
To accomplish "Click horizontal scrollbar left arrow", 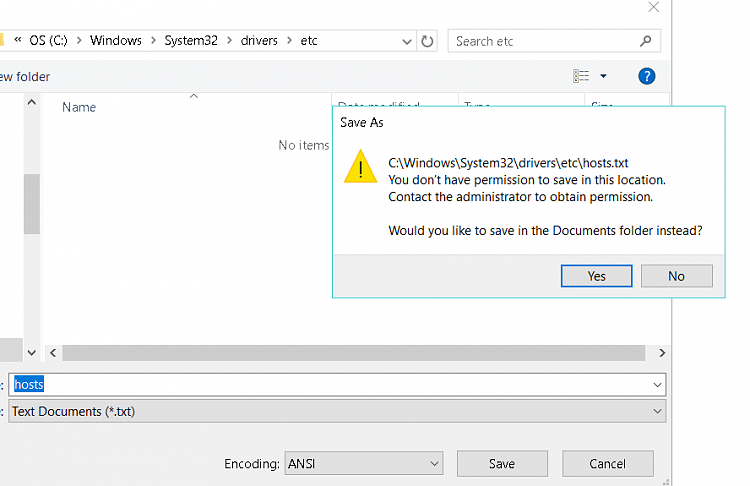I will click(x=53, y=353).
